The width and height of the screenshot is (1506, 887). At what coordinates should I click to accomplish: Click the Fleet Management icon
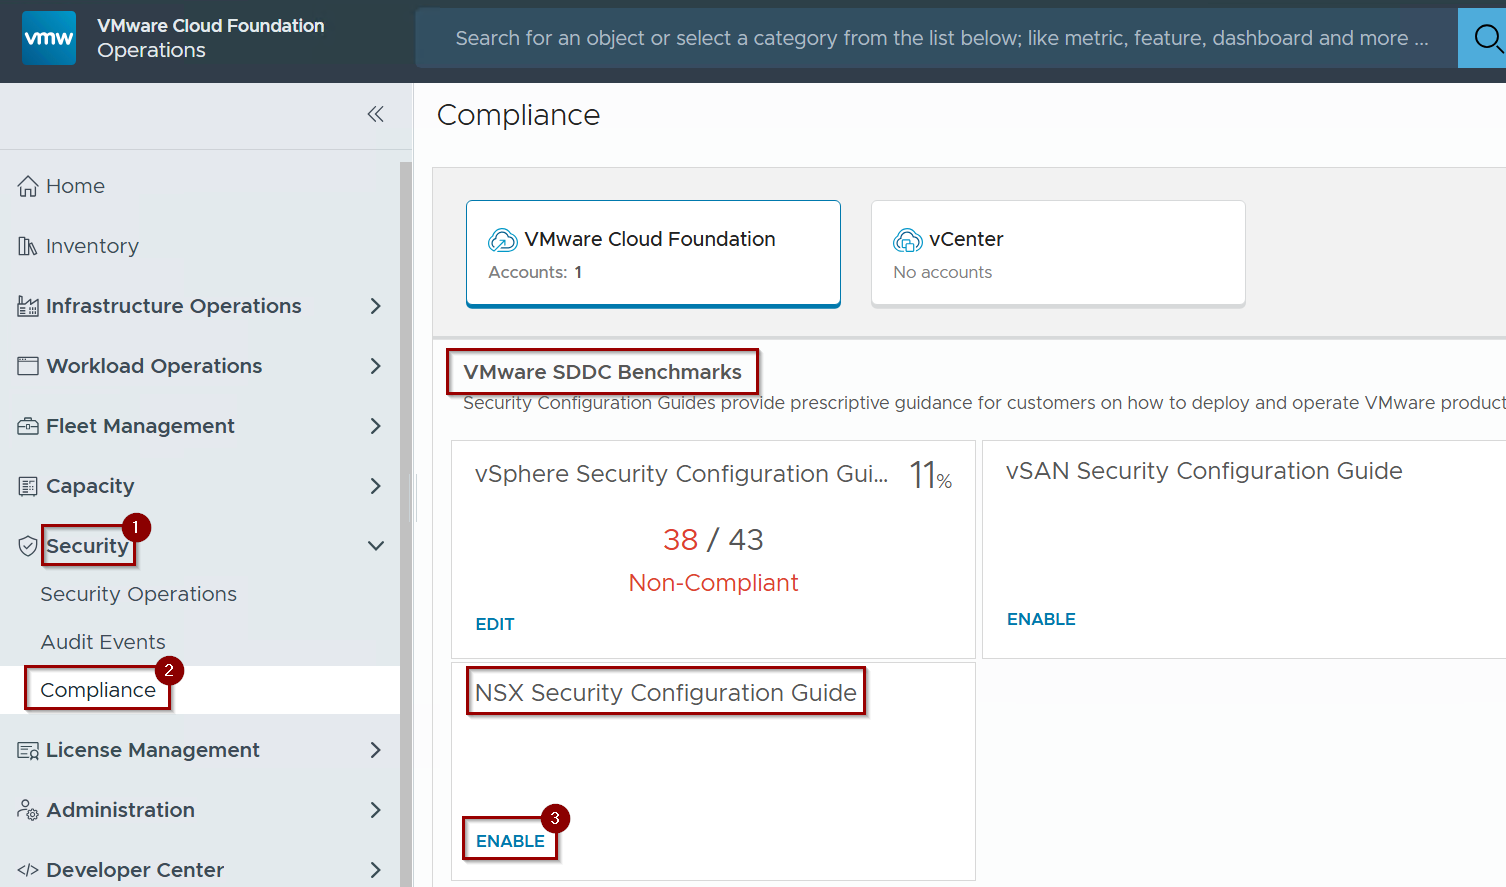pos(28,426)
